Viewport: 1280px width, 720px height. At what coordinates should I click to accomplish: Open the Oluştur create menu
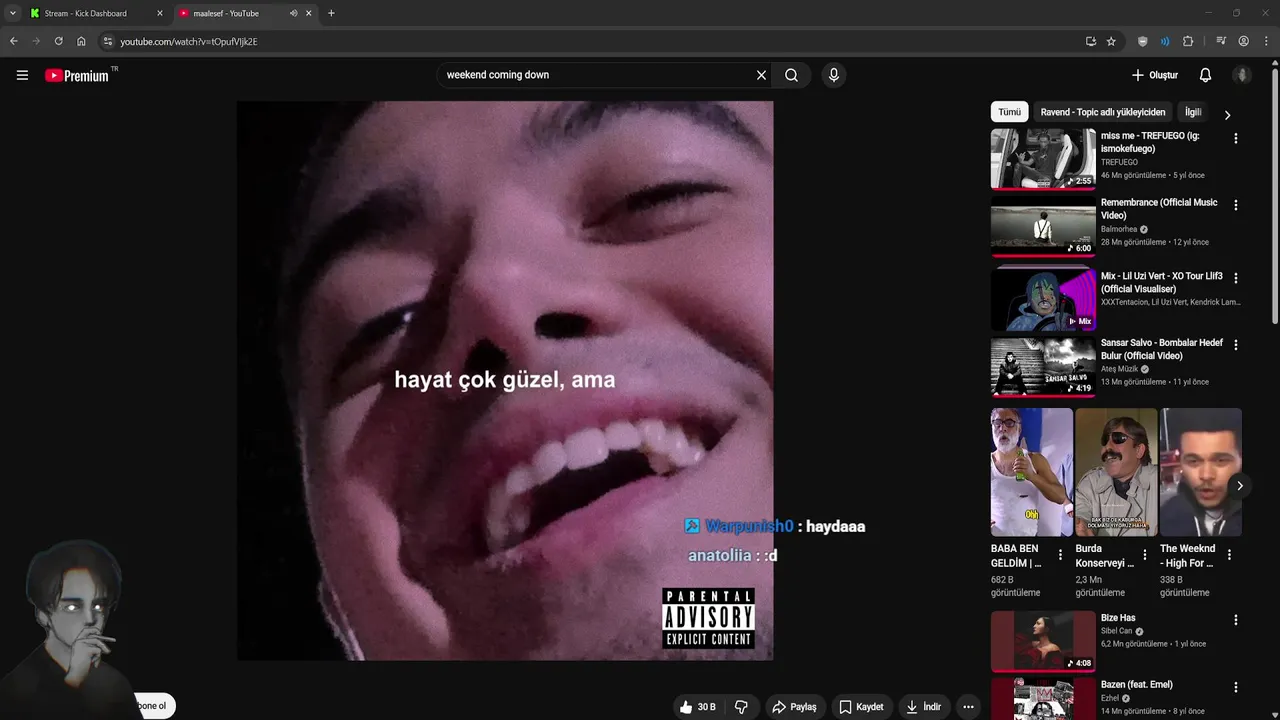(x=1155, y=75)
